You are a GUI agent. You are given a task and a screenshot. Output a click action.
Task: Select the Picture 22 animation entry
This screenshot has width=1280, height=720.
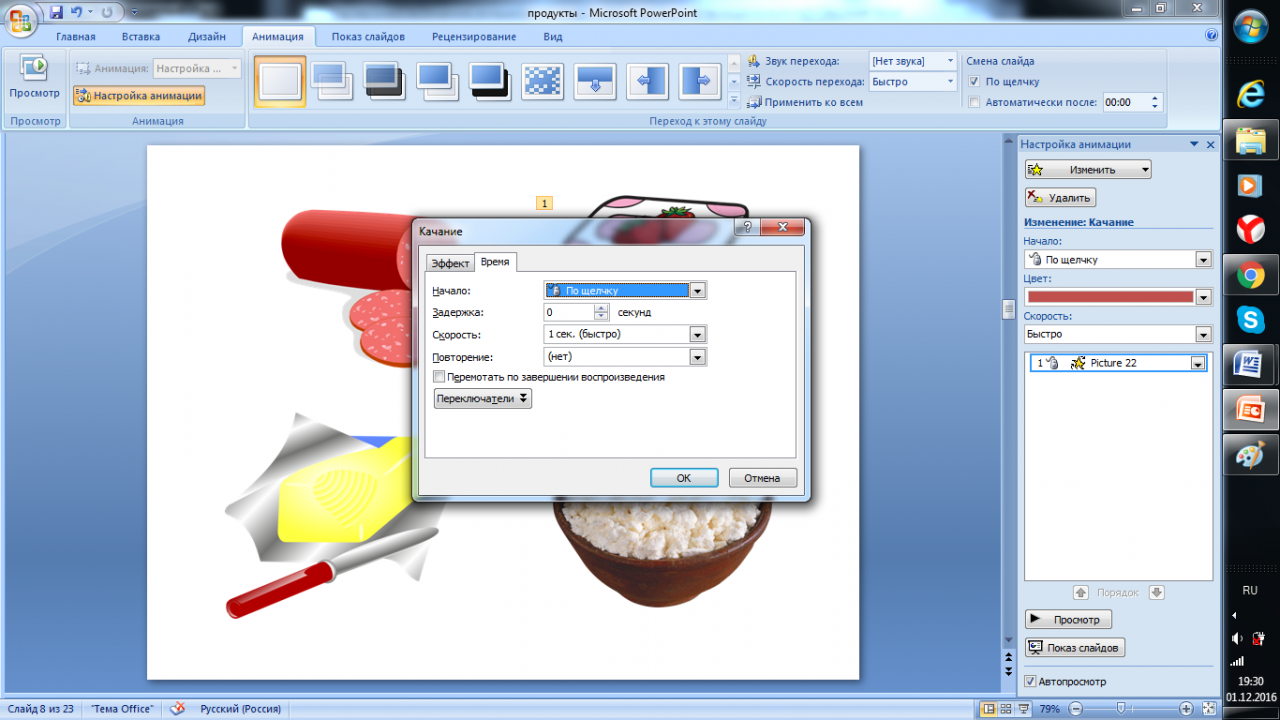(1118, 364)
